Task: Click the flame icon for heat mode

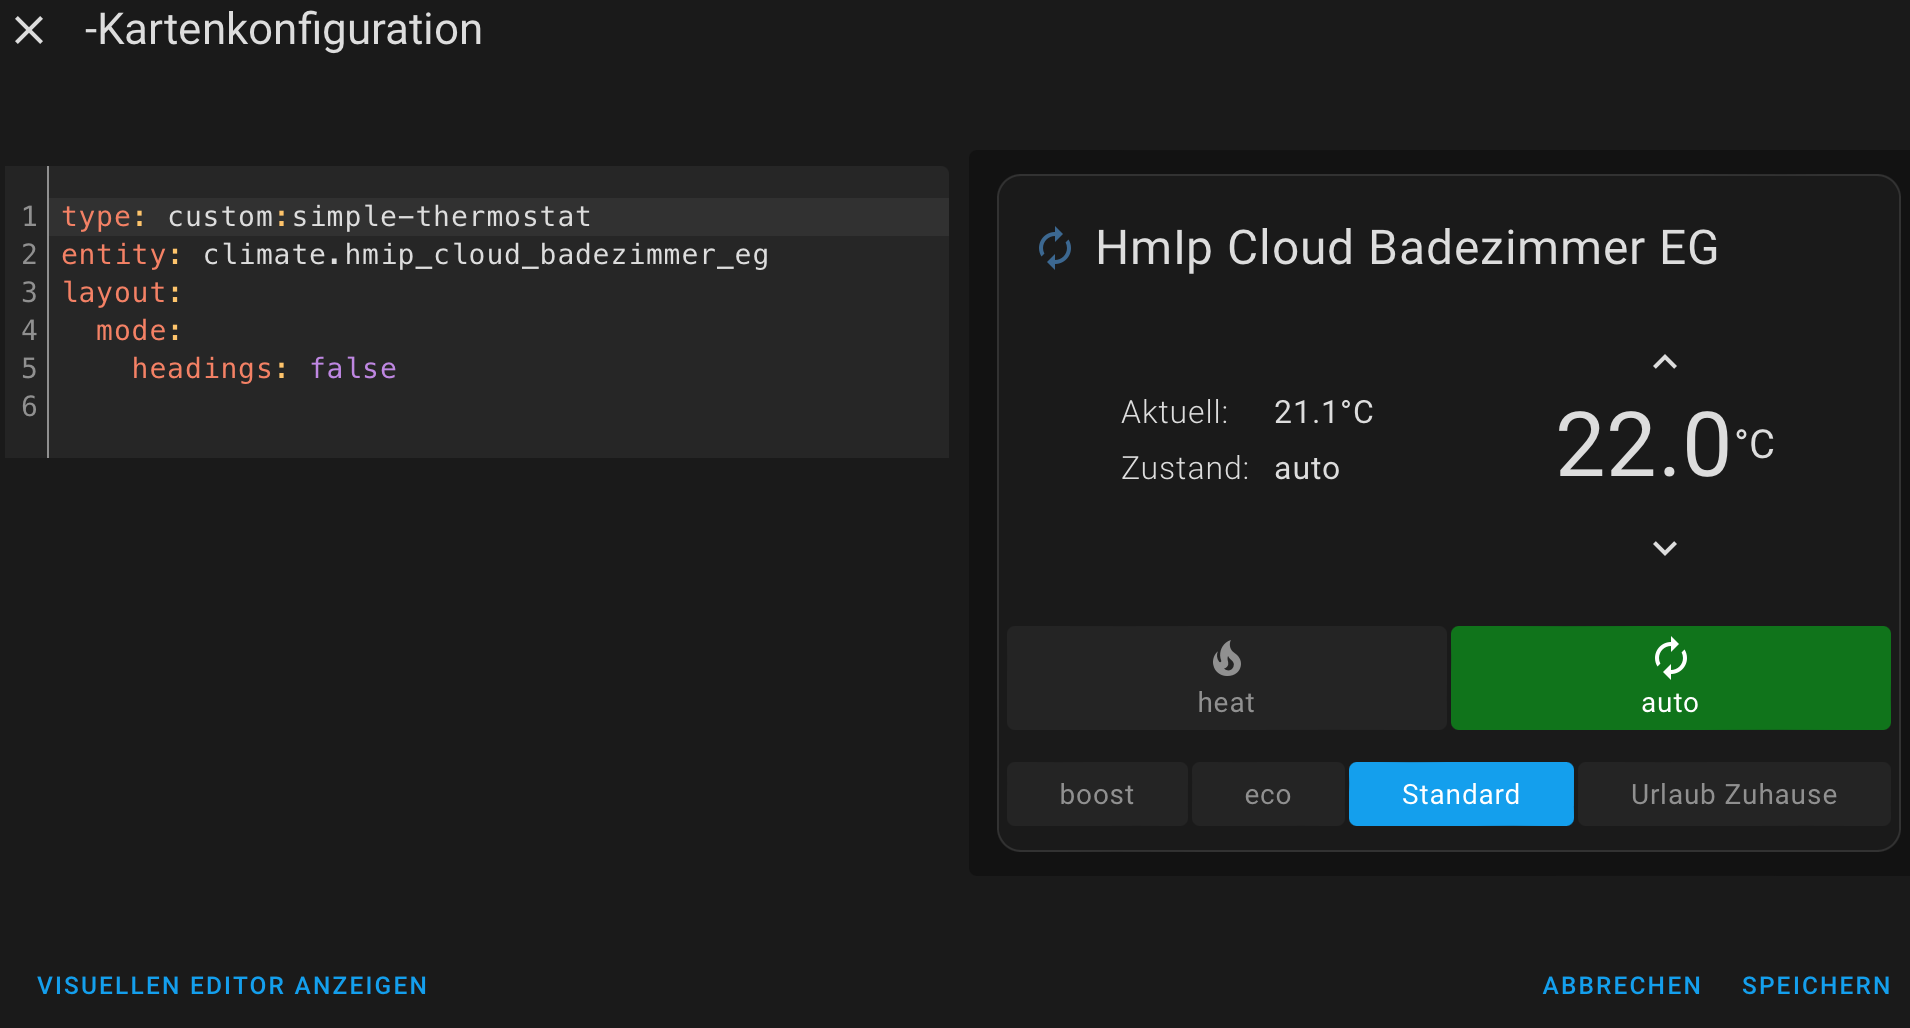Action: pyautogui.click(x=1226, y=660)
